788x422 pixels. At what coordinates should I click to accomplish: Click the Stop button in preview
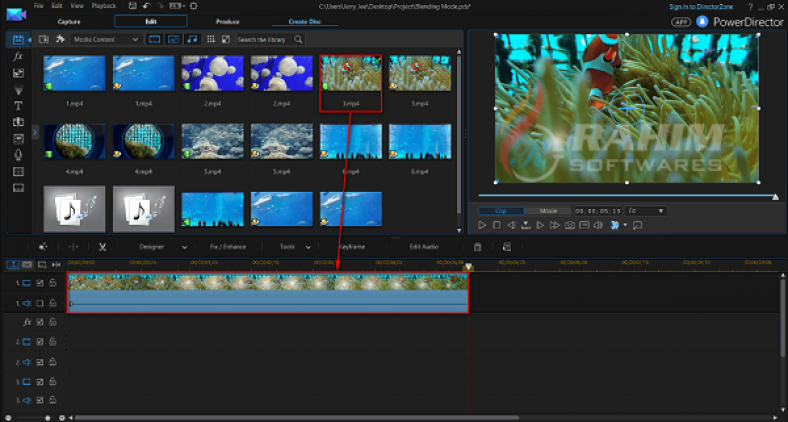pyautogui.click(x=496, y=225)
